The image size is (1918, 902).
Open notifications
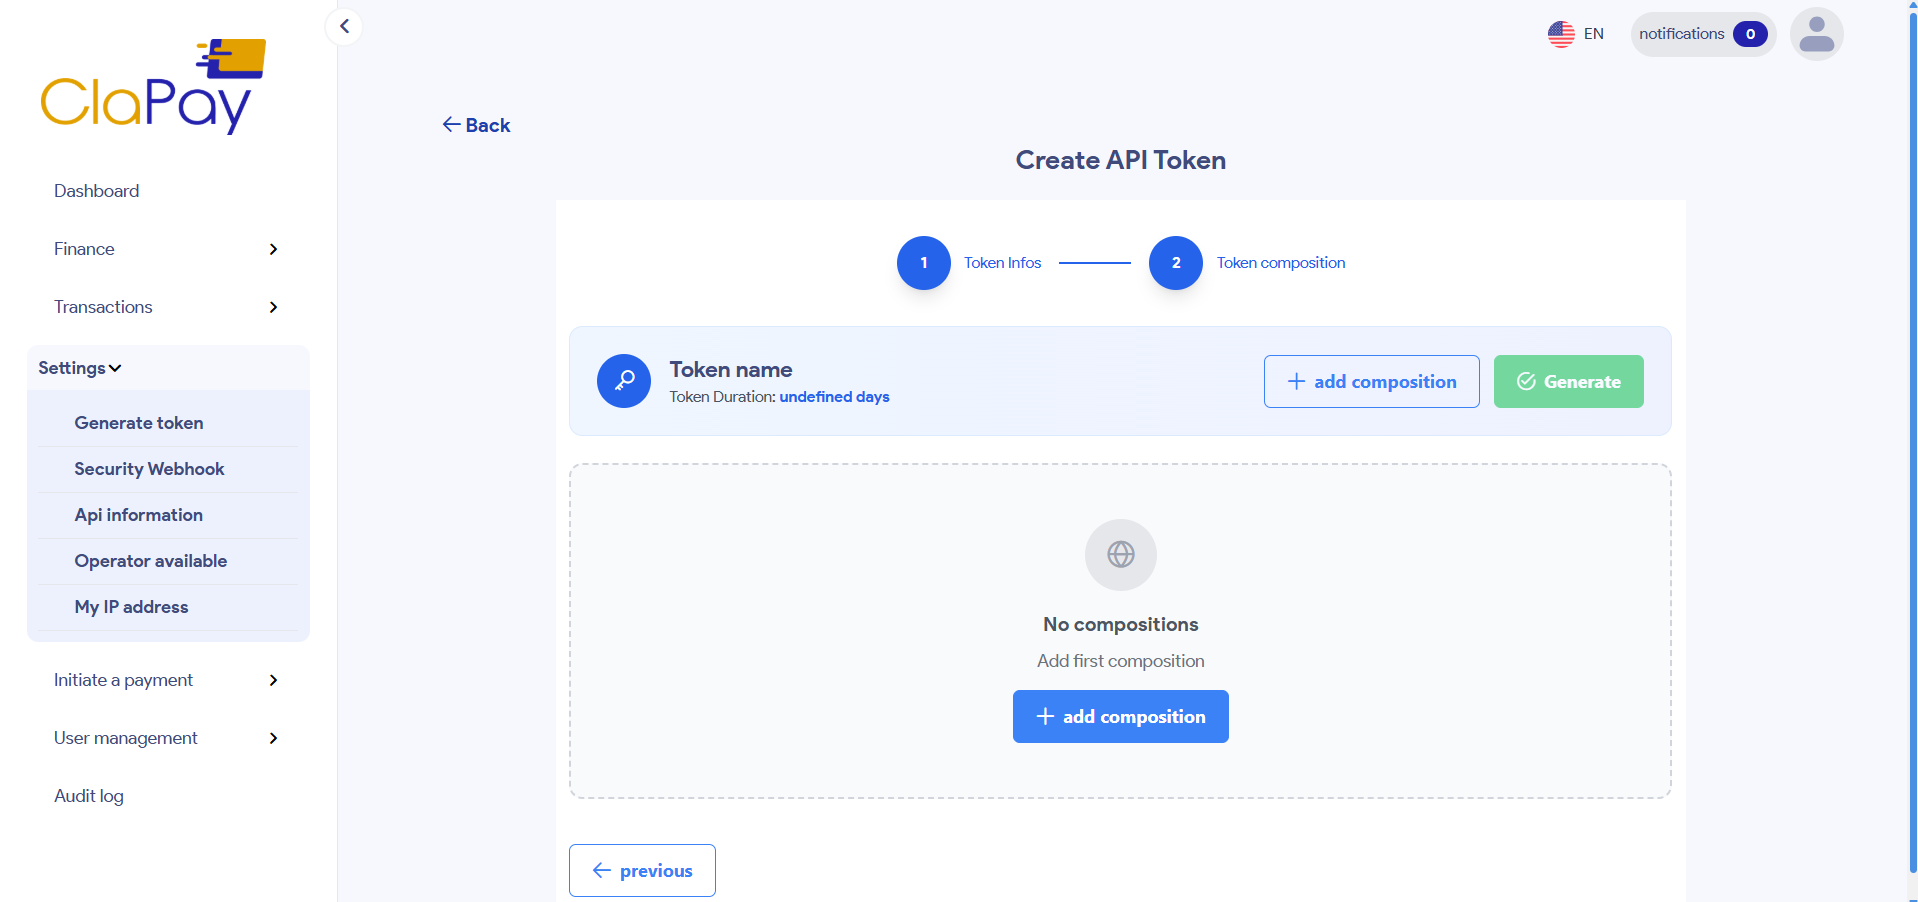(x=1700, y=33)
